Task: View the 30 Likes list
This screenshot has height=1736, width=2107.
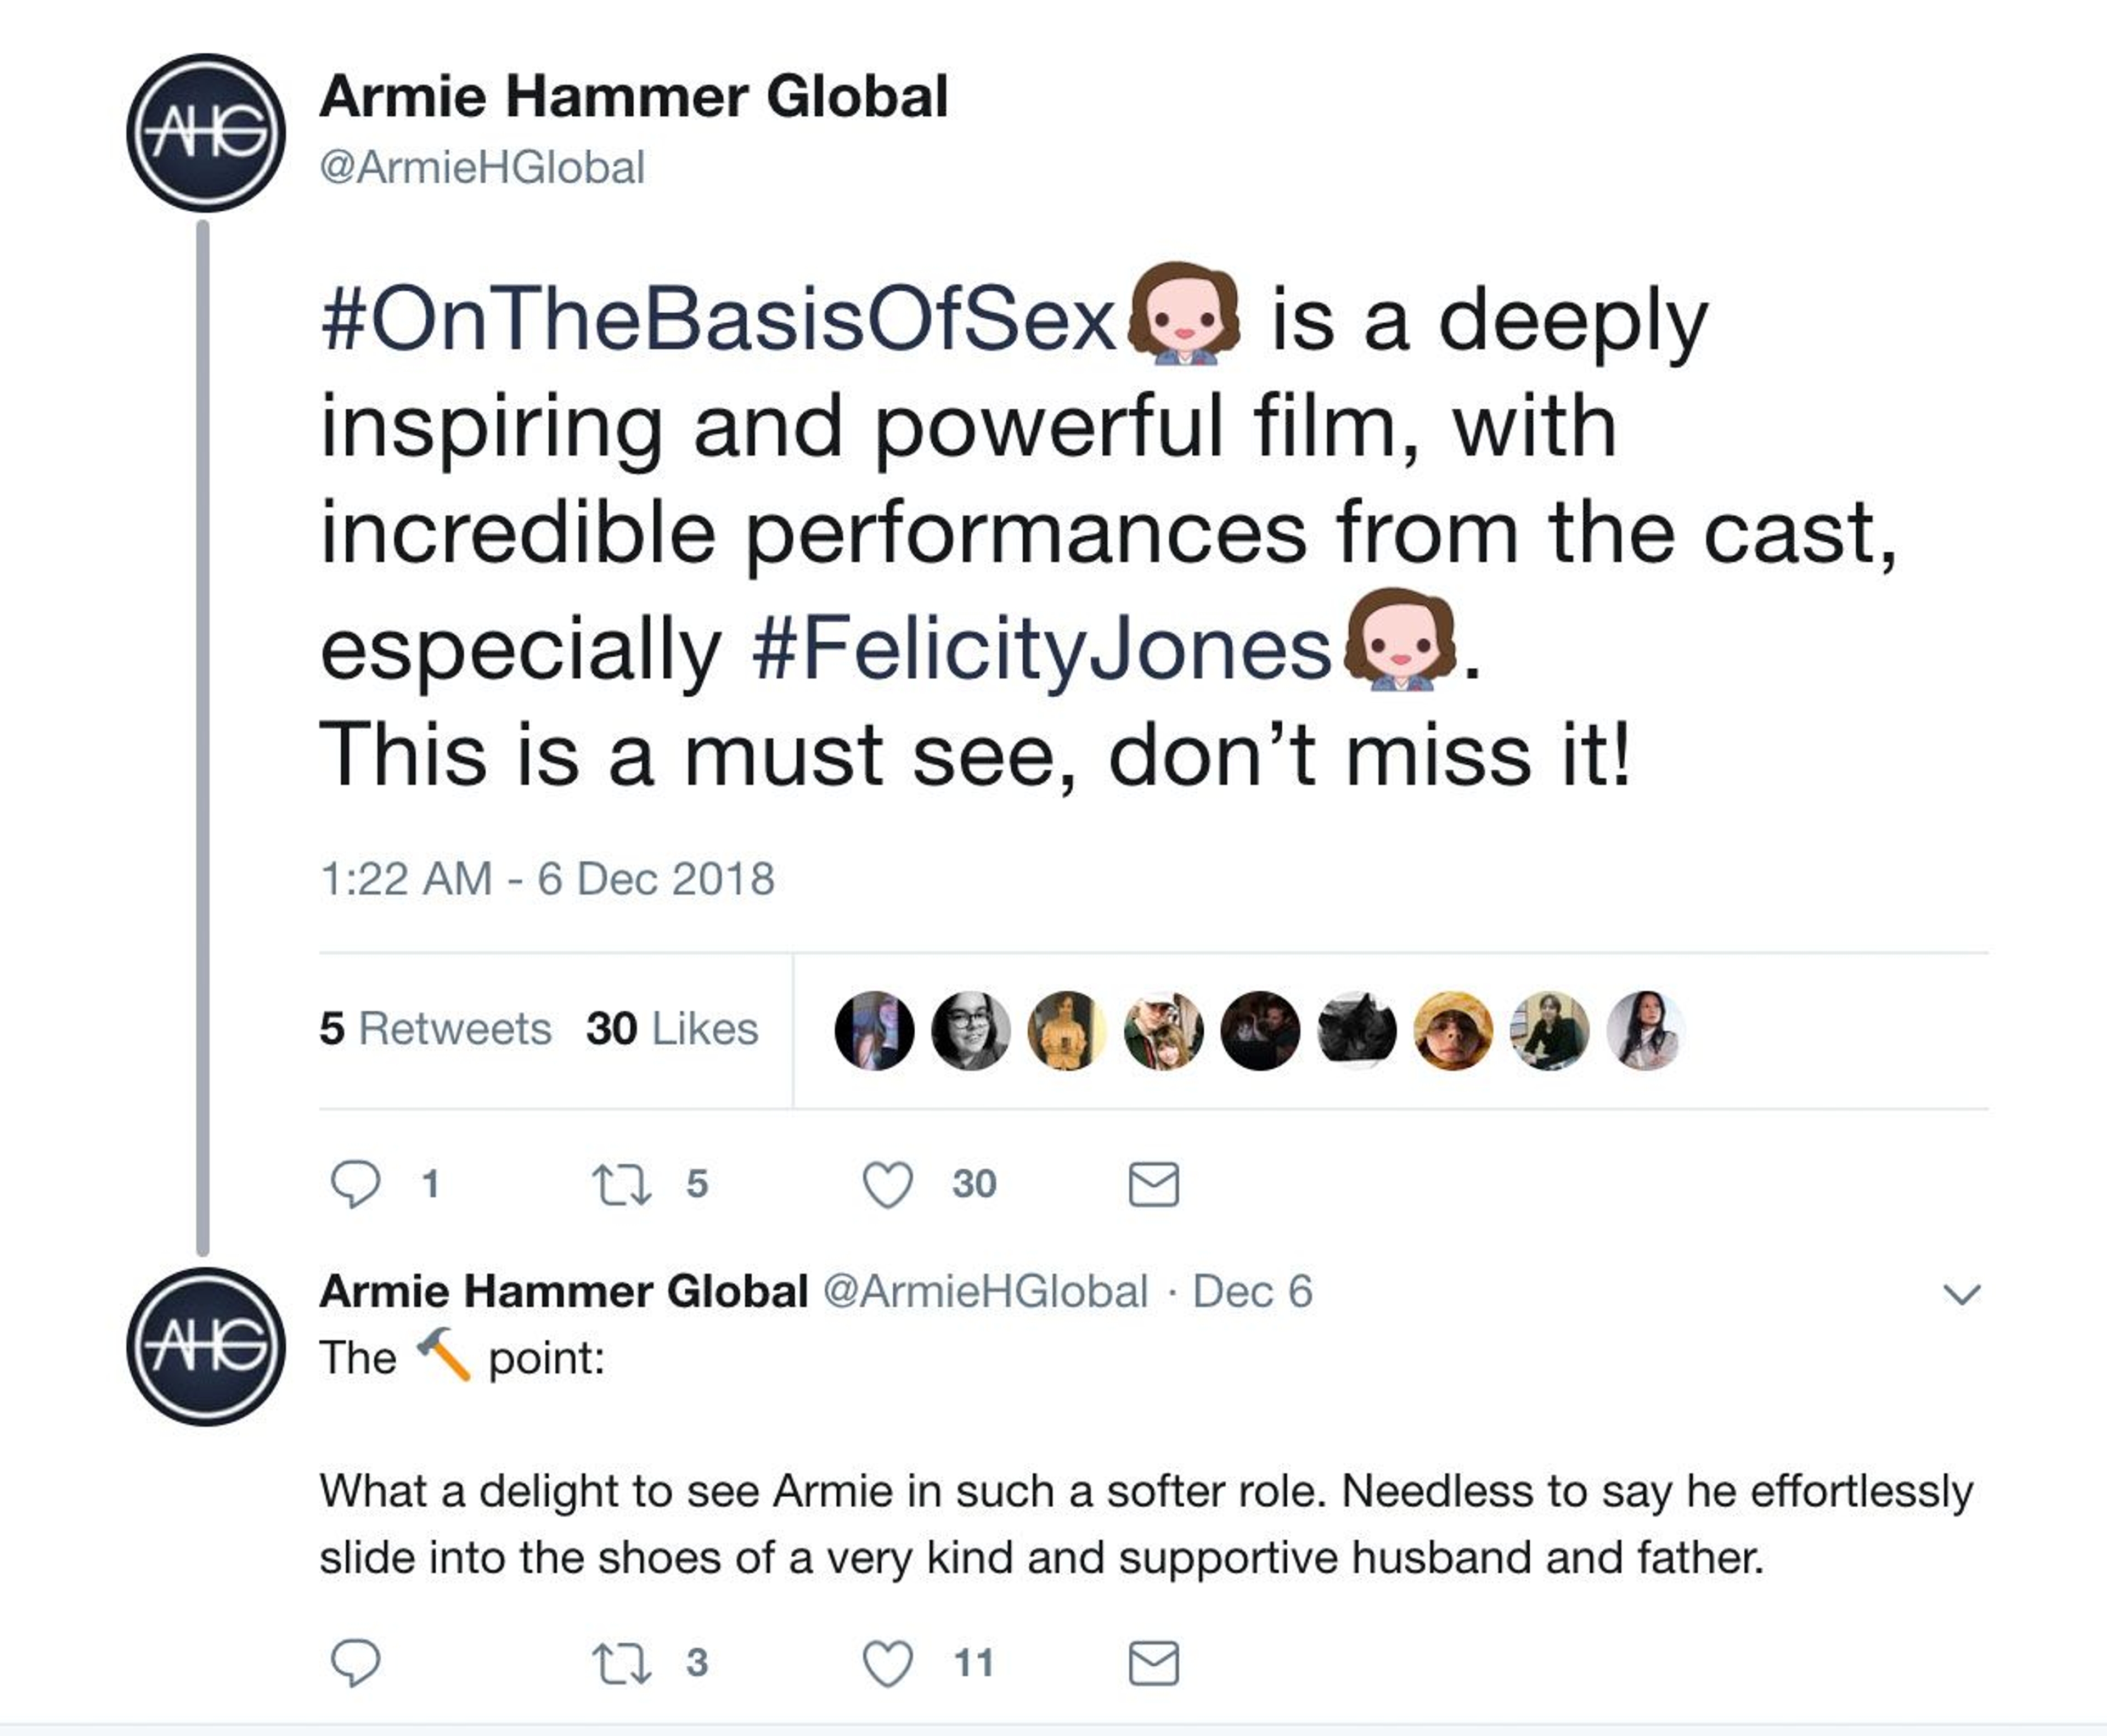Action: click(672, 1029)
